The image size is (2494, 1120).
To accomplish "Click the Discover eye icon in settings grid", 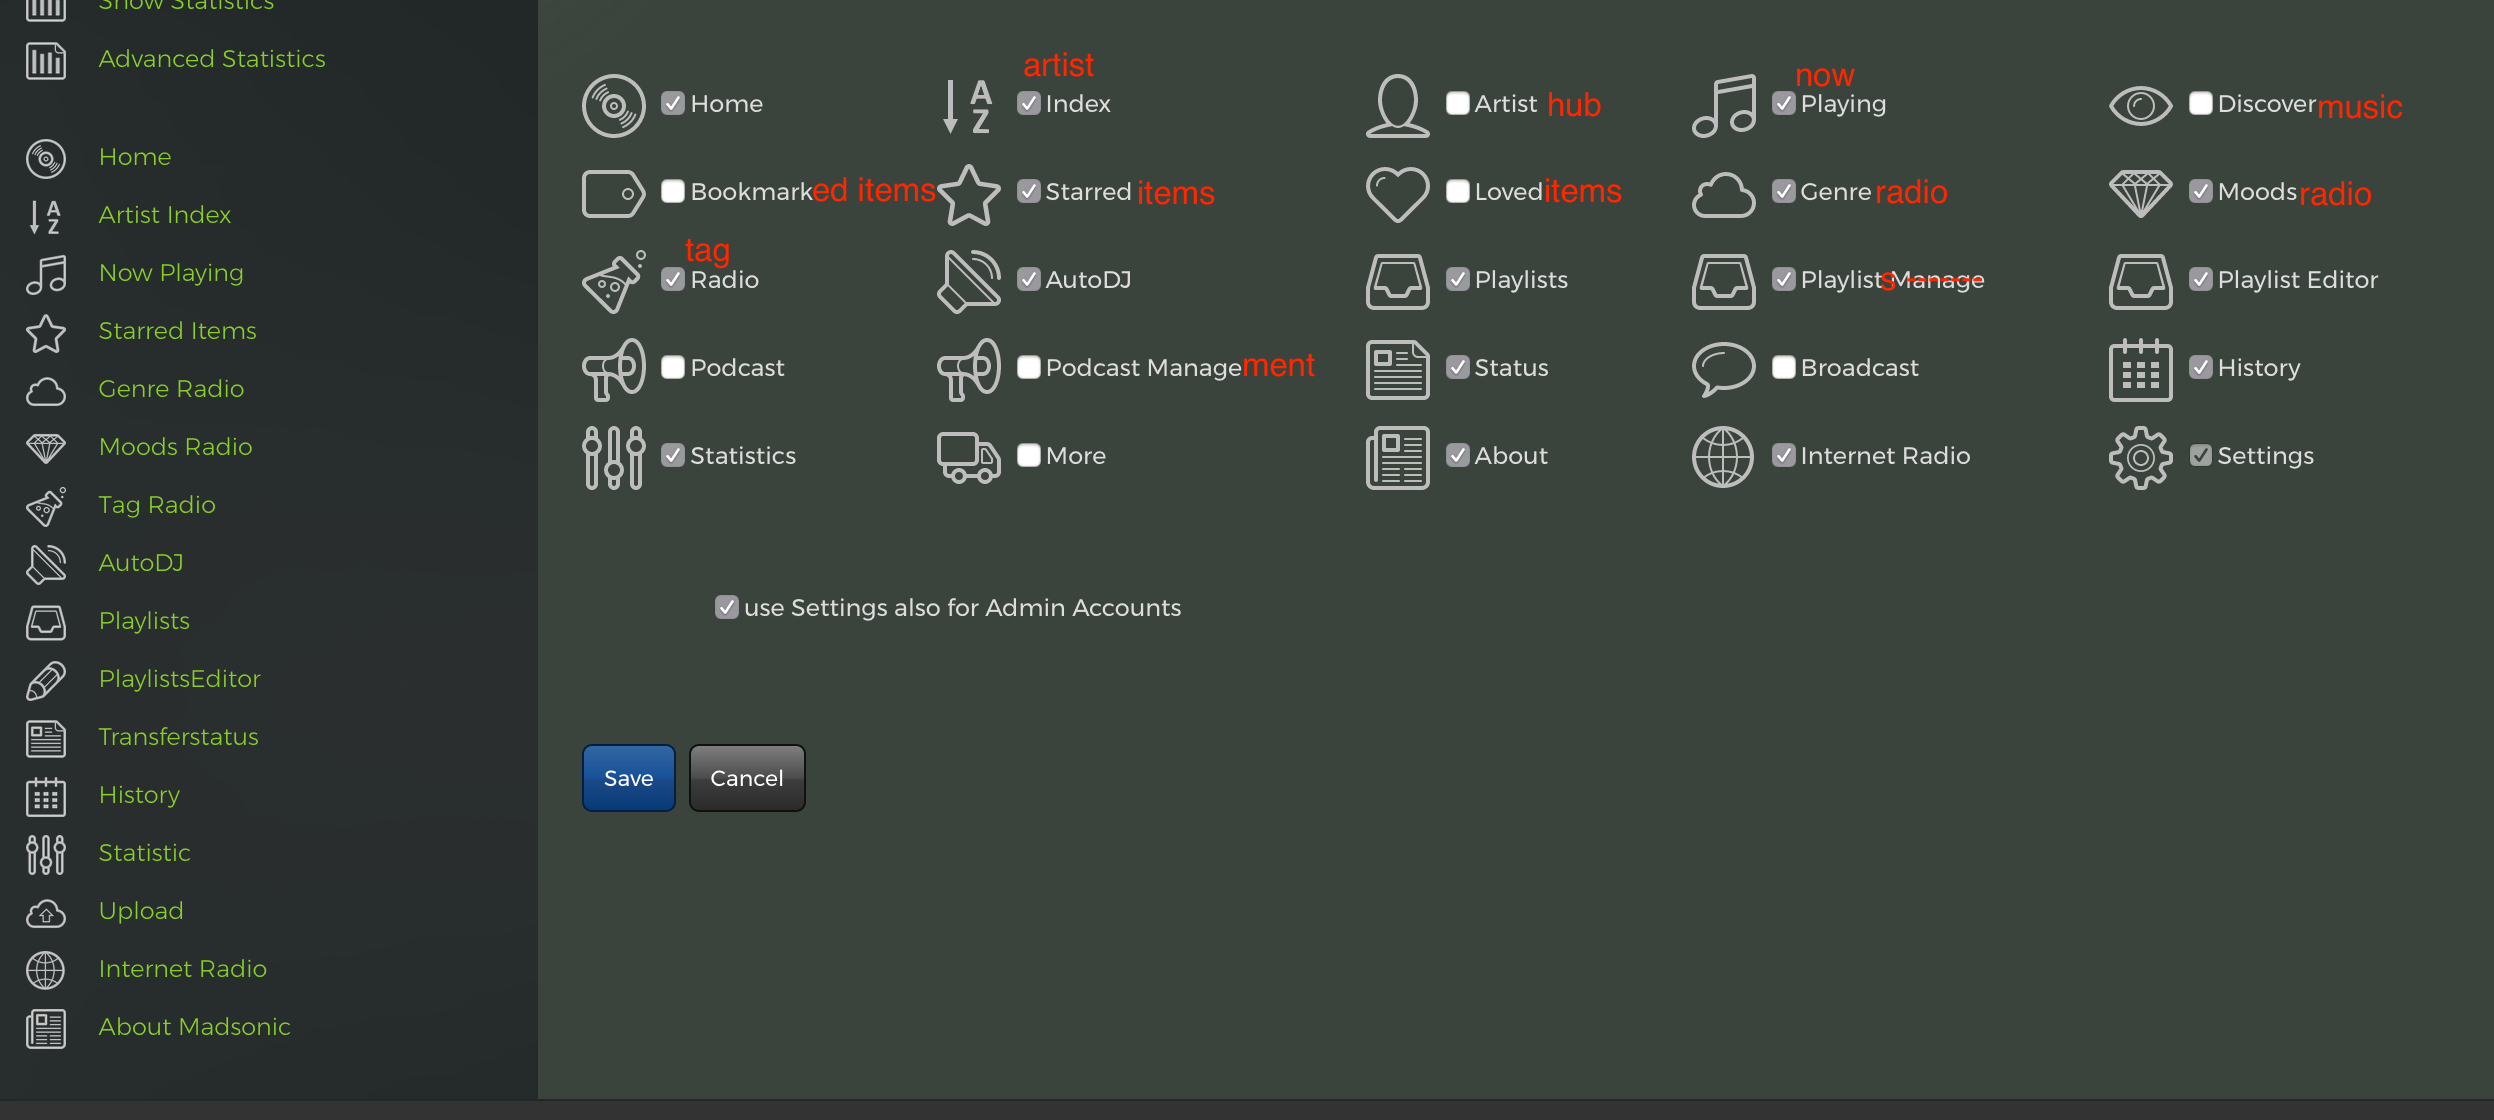I will point(2140,105).
